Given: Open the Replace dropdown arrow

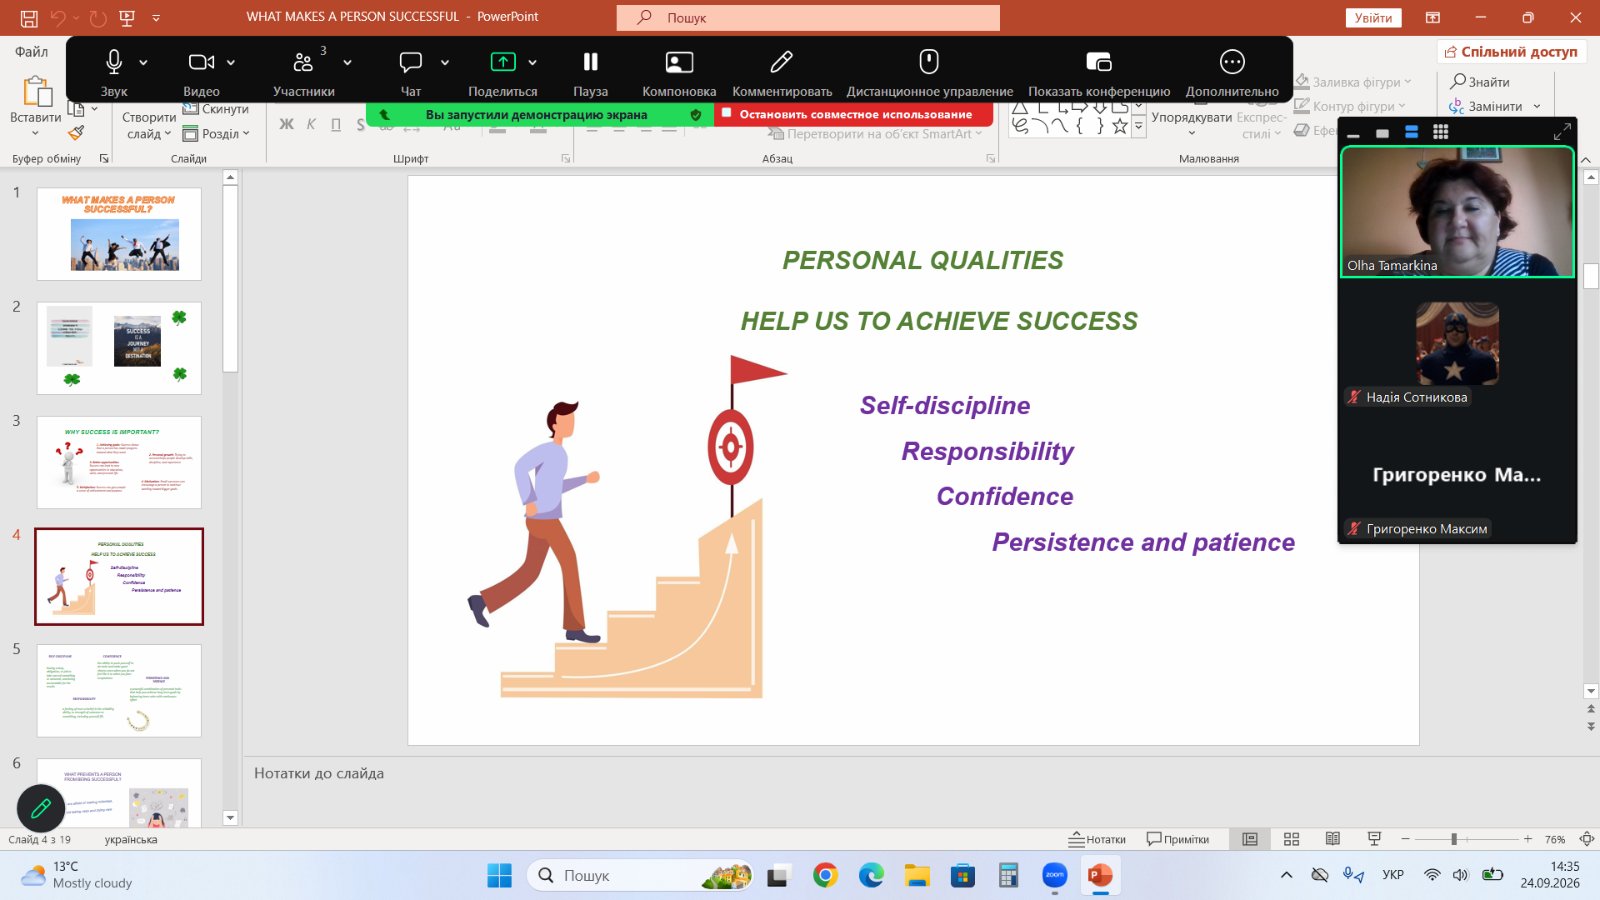Looking at the screenshot, I should [1537, 107].
